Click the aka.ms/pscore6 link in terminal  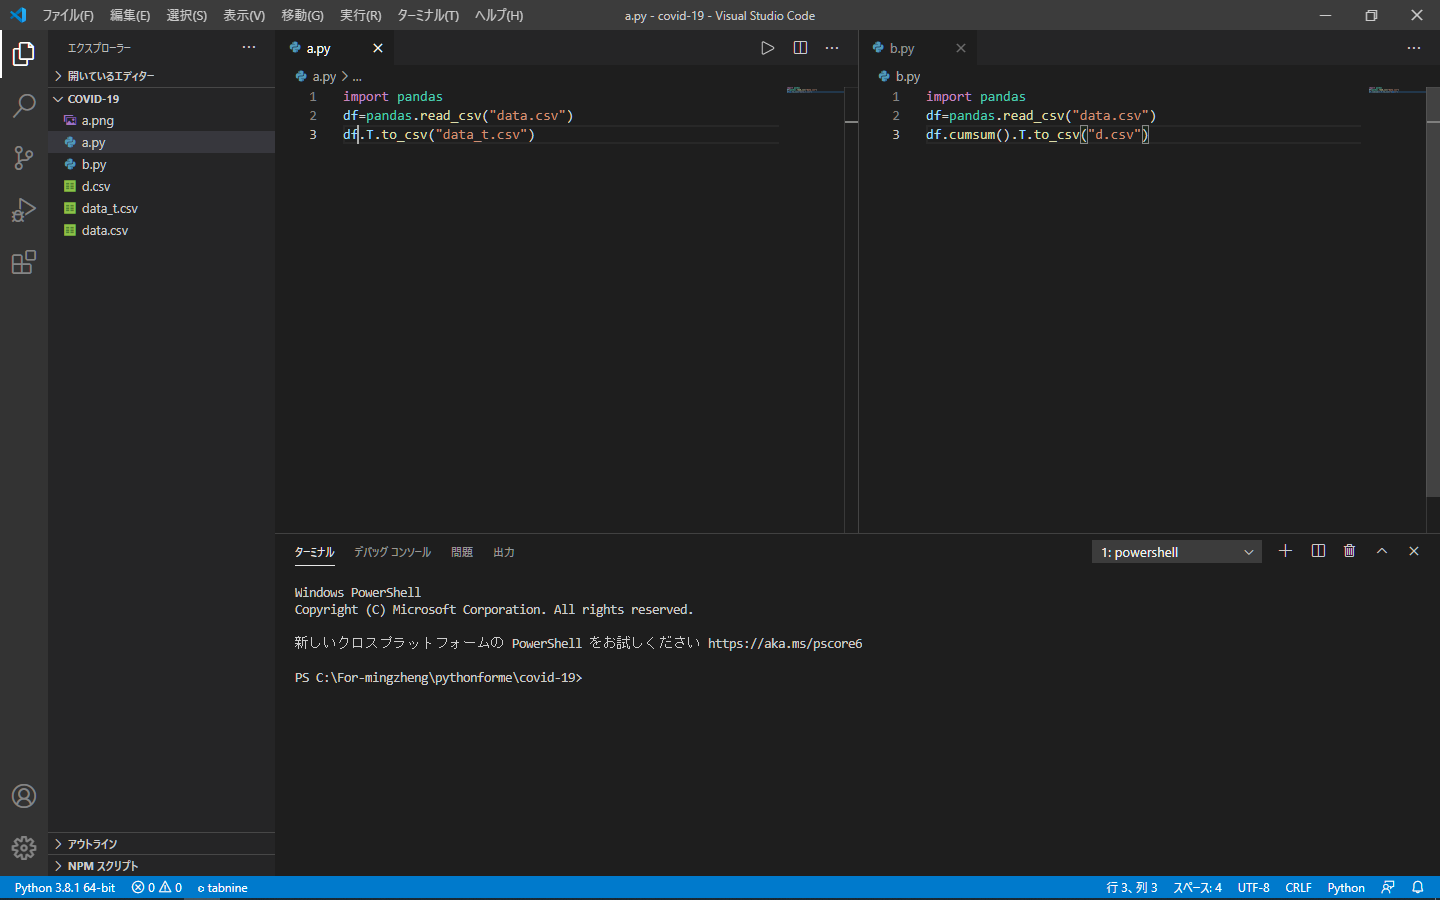pos(785,644)
